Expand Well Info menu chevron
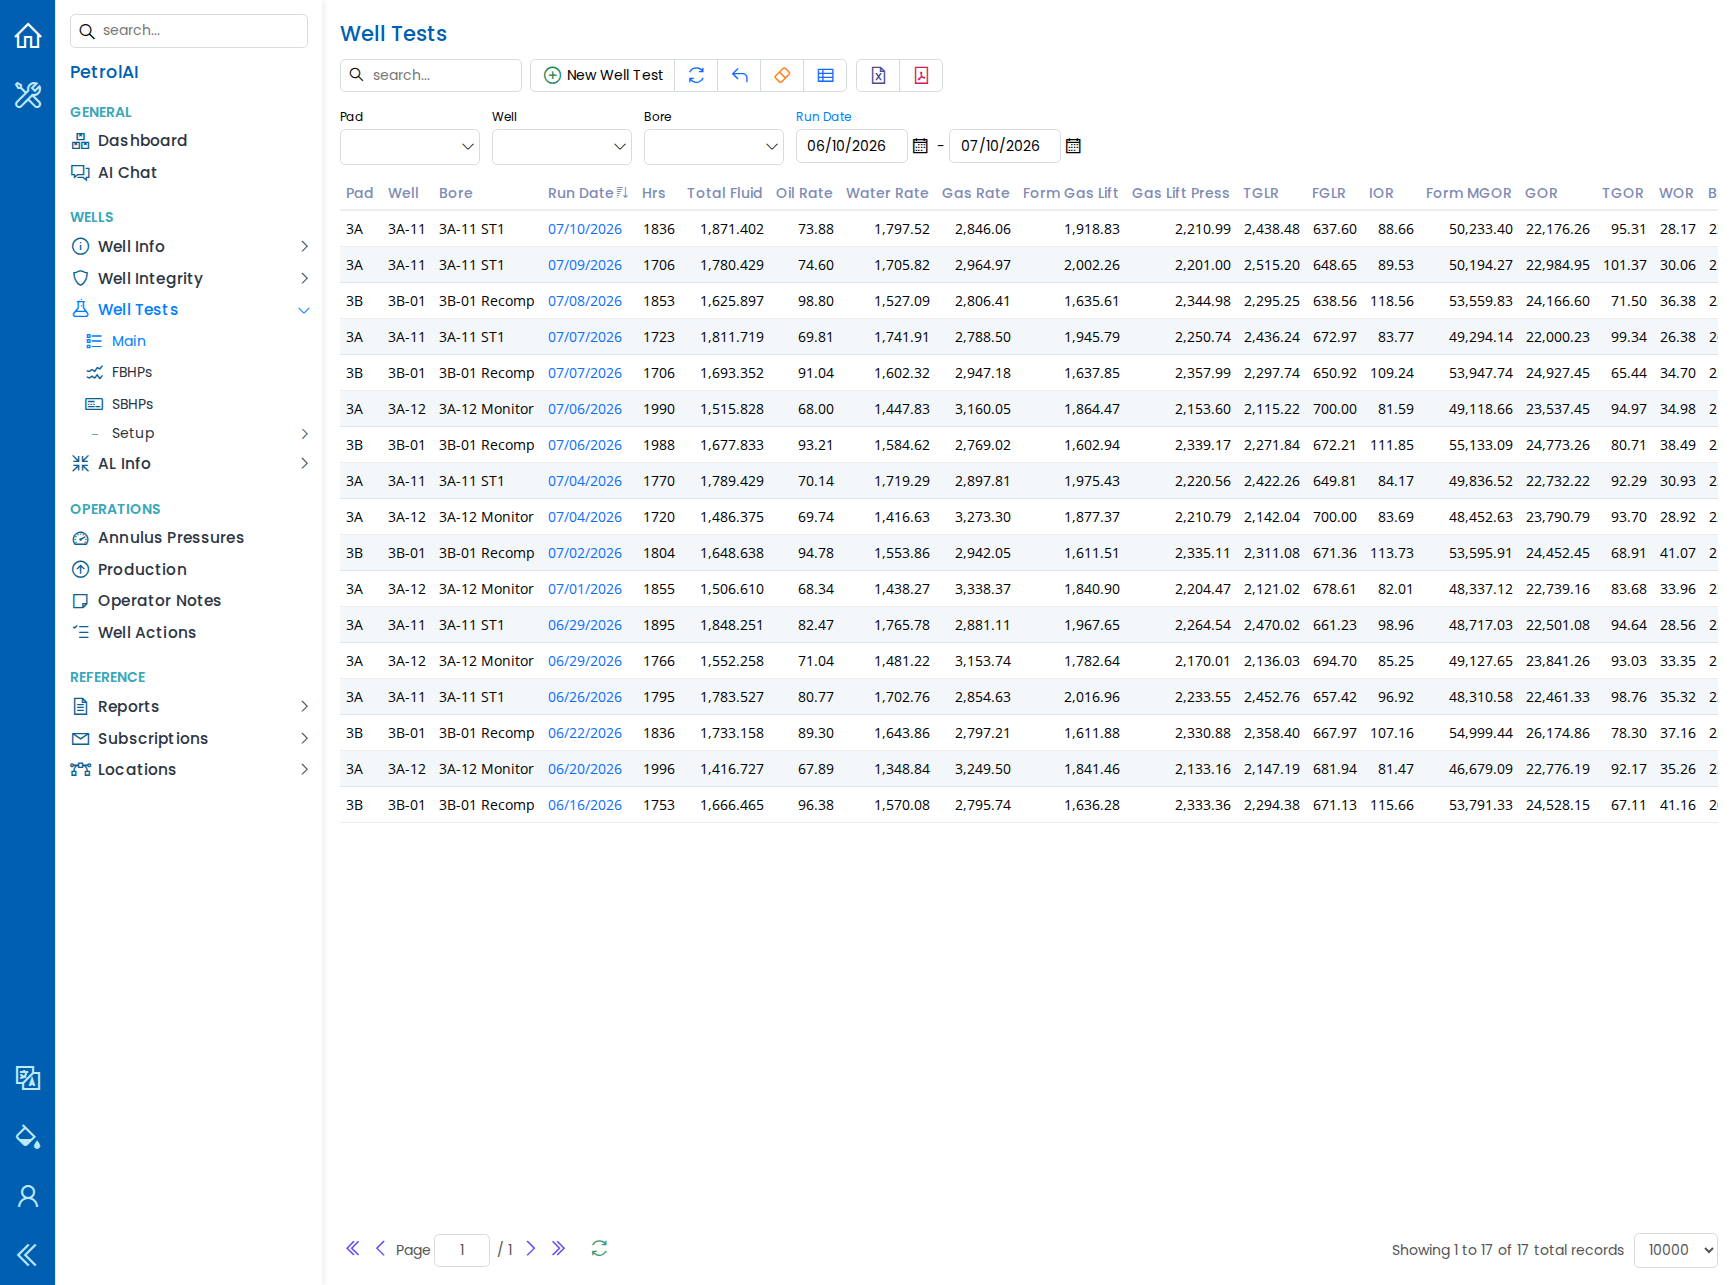Image resolution: width=1735 pixels, height=1285 pixels. (304, 247)
